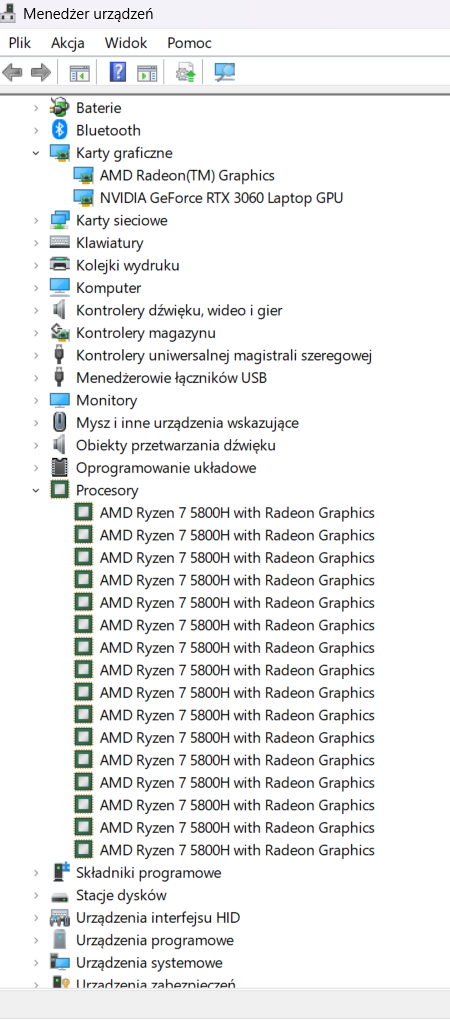Click the Karty sieciowe network icon

(x=60, y=221)
